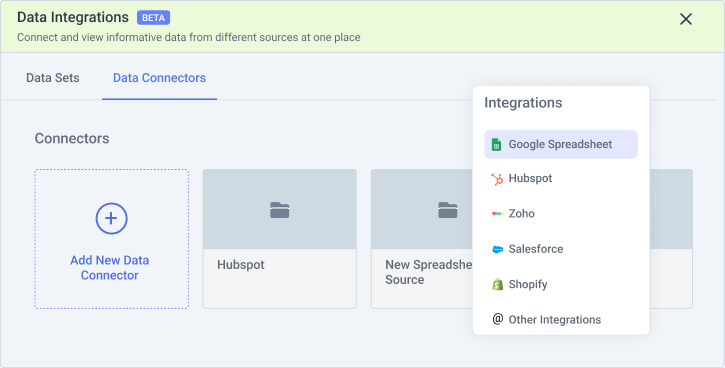The image size is (725, 368).
Task: Click the green Shopify bag icon
Action: point(498,284)
